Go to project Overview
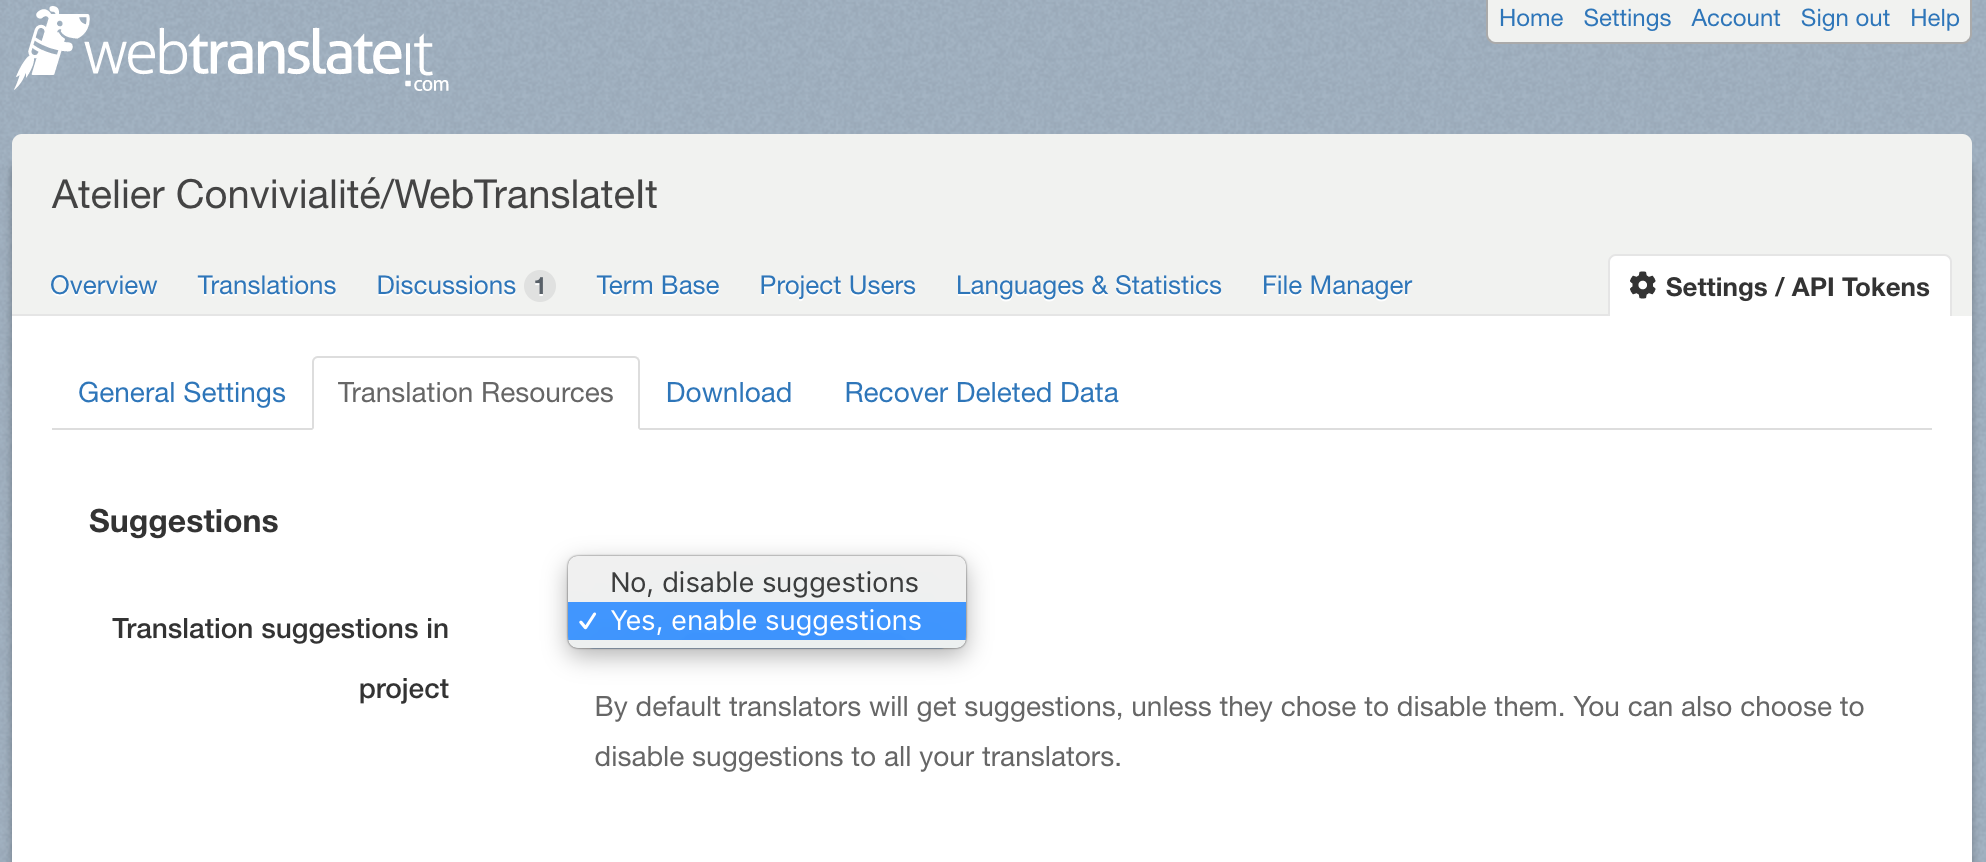This screenshot has height=862, width=1986. 104,286
